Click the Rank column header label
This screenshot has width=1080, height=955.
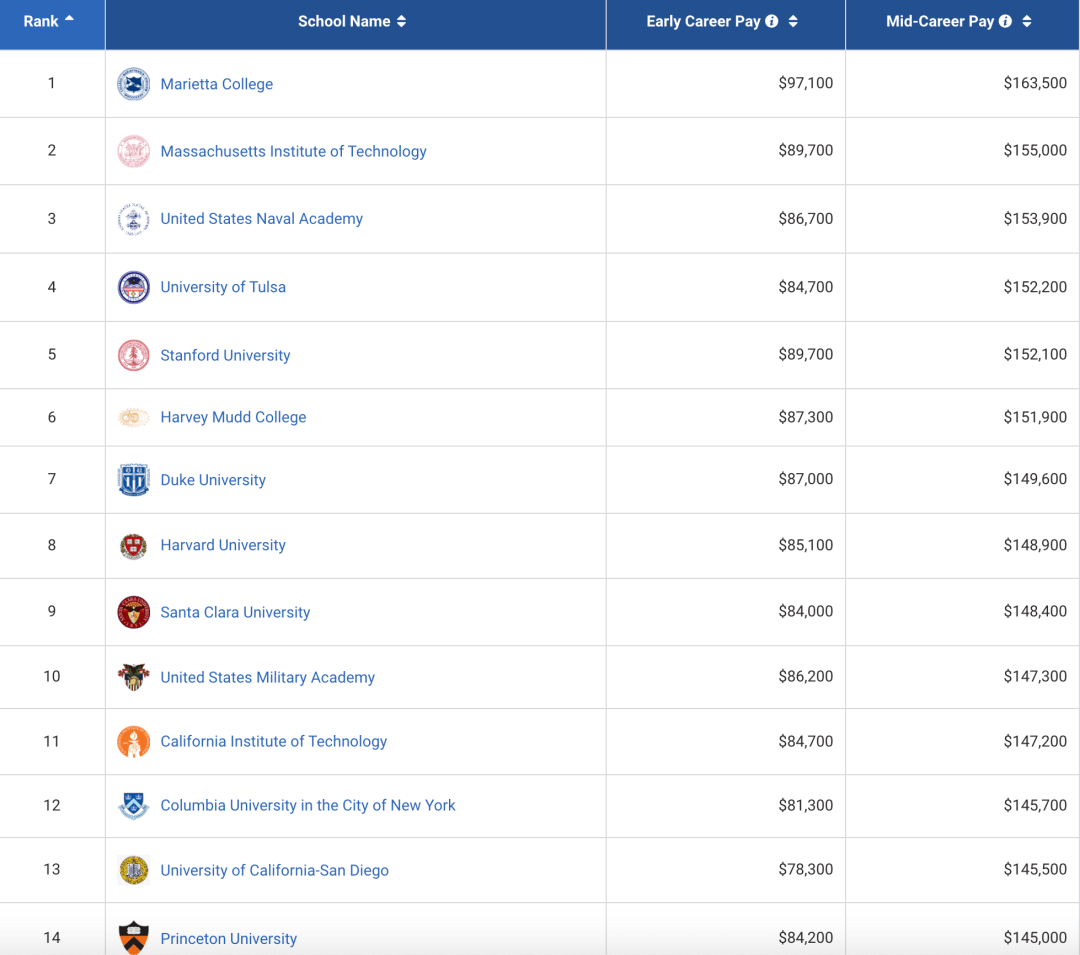(41, 21)
